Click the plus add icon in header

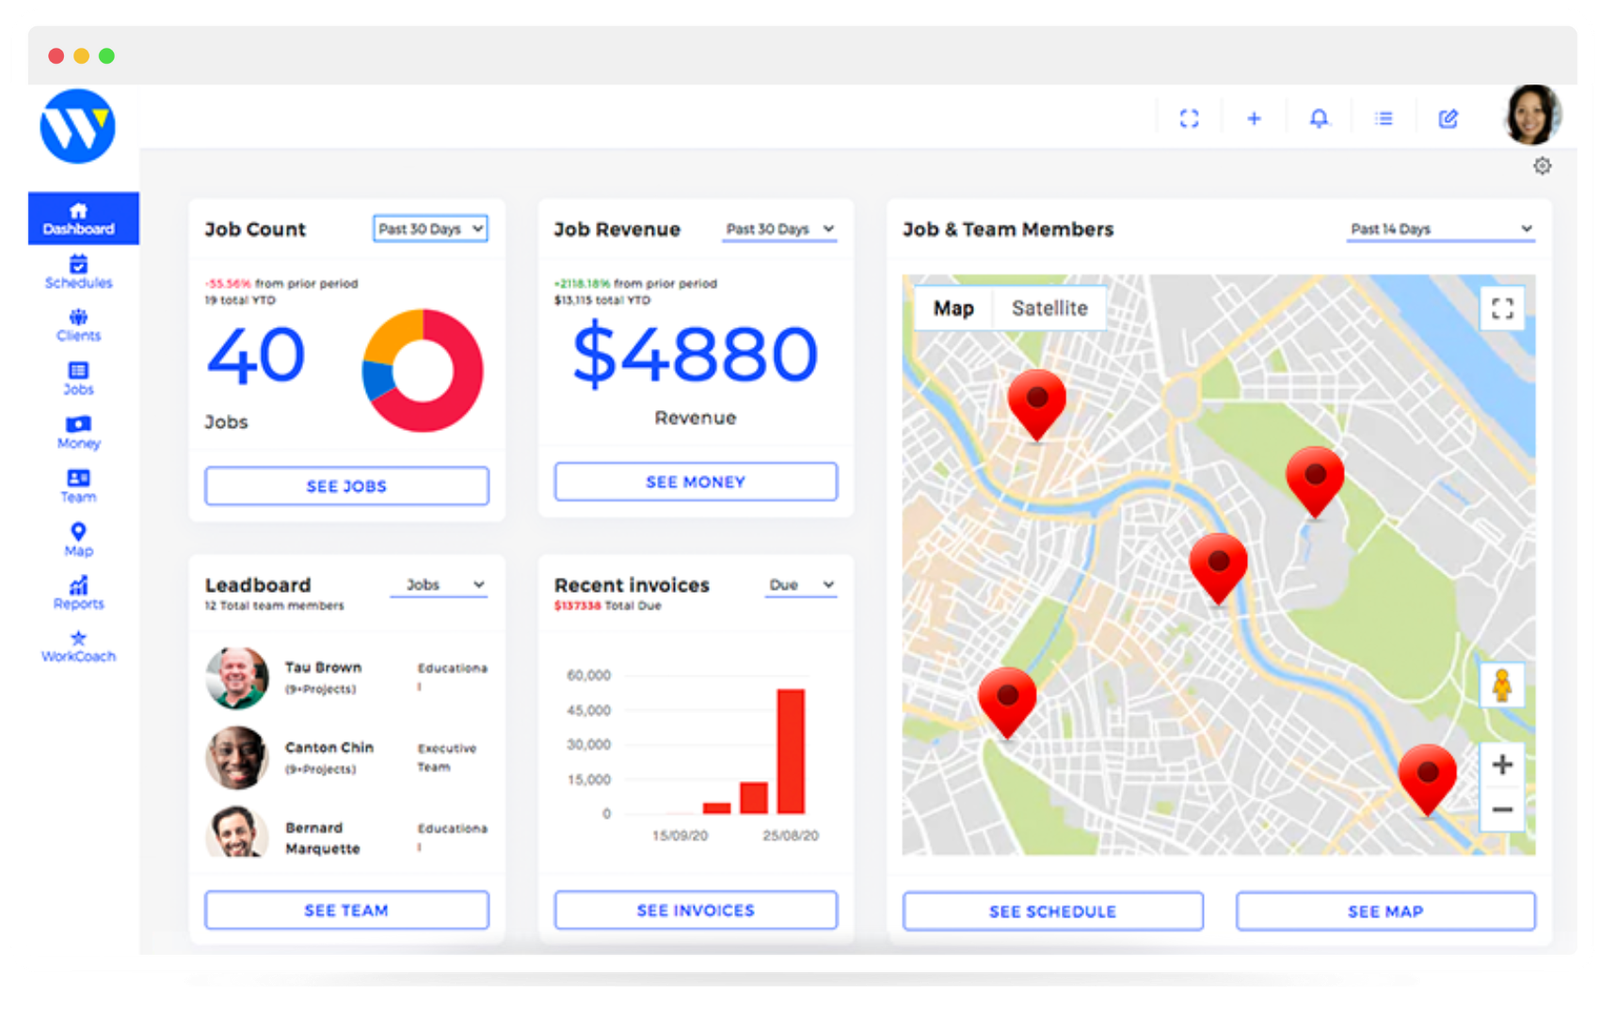[1254, 119]
